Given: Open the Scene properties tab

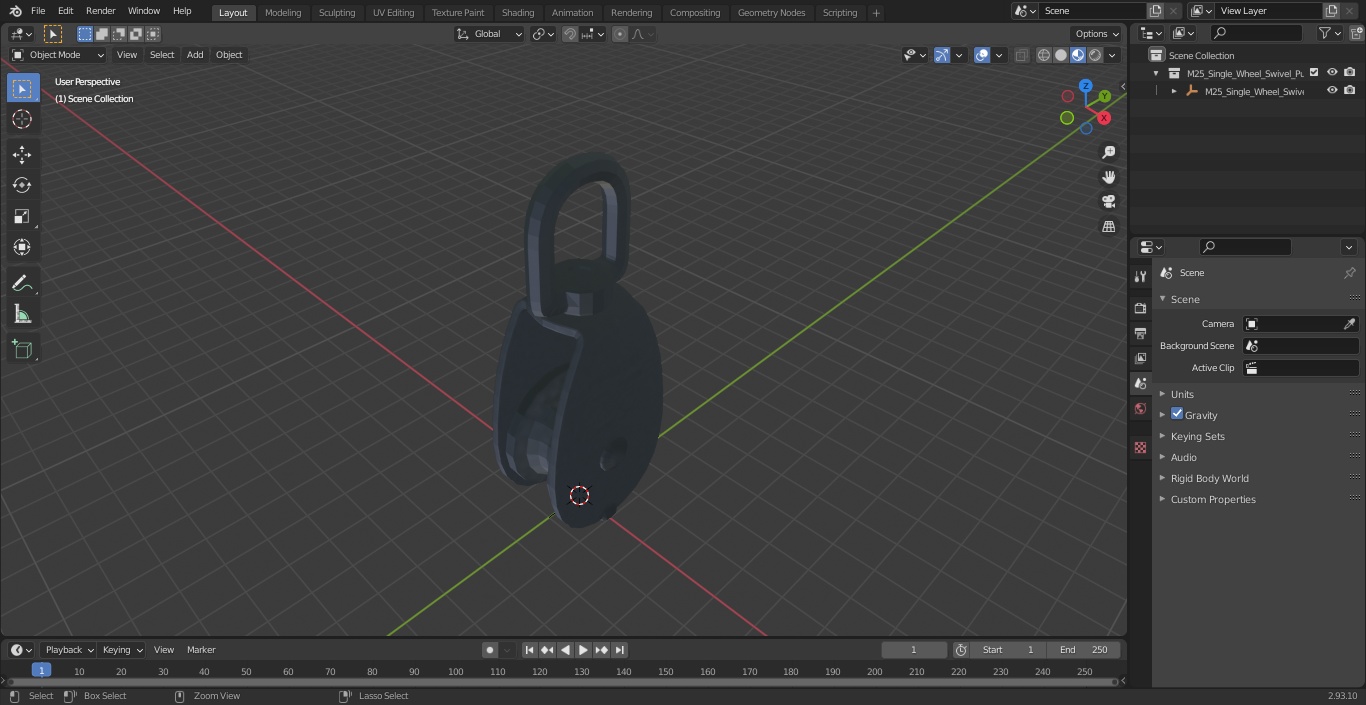Looking at the screenshot, I should 1140,383.
